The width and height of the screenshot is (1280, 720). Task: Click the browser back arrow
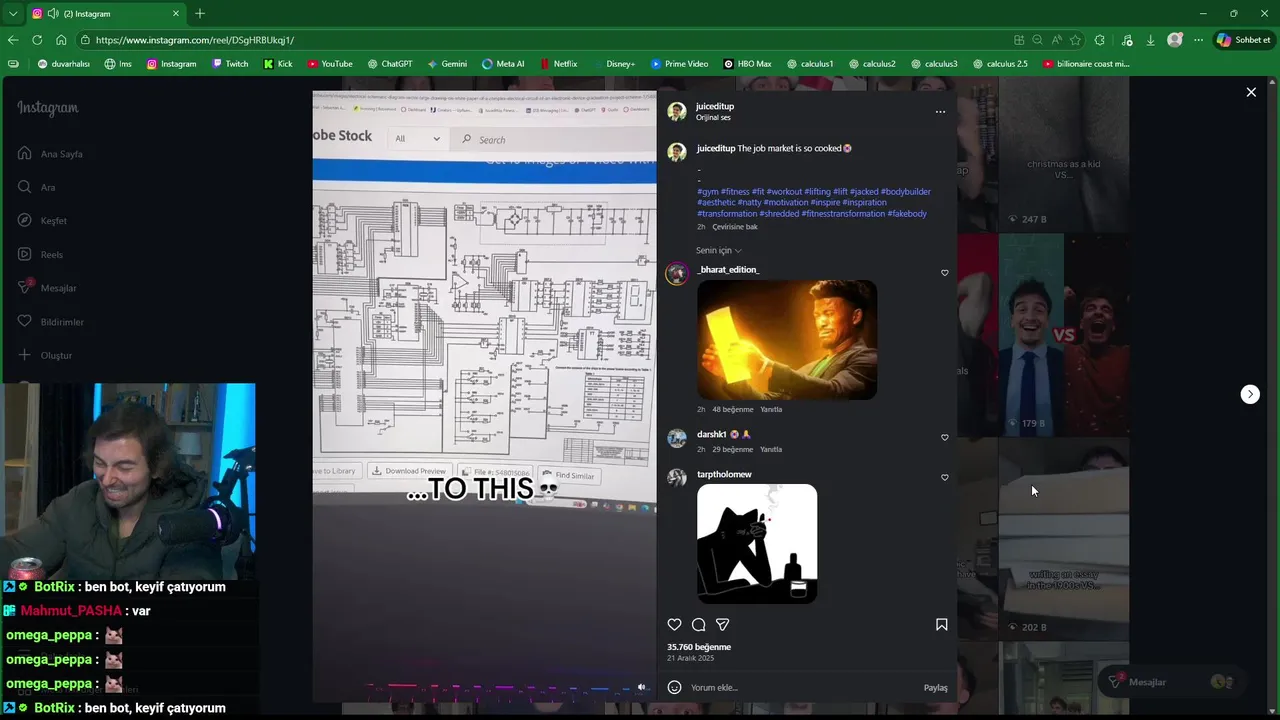tap(13, 40)
